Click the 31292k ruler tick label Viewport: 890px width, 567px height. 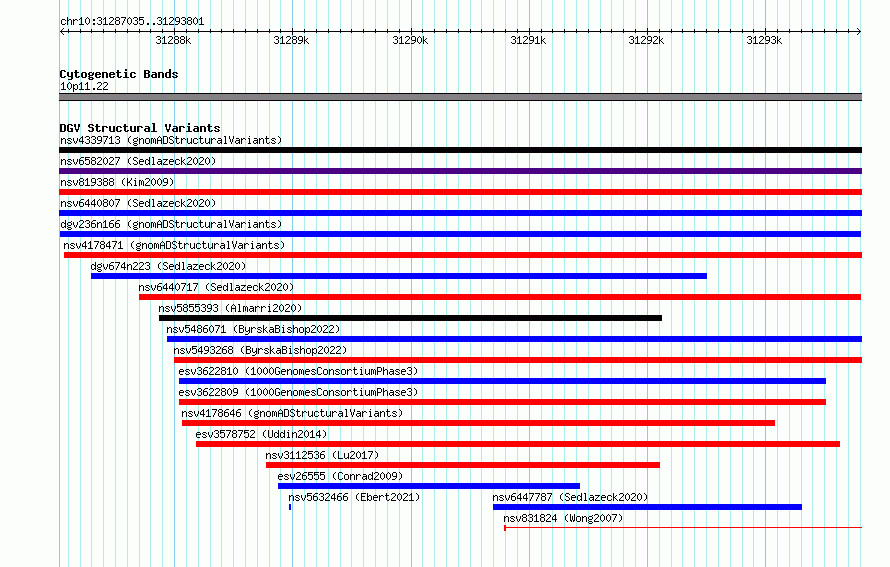coord(646,40)
